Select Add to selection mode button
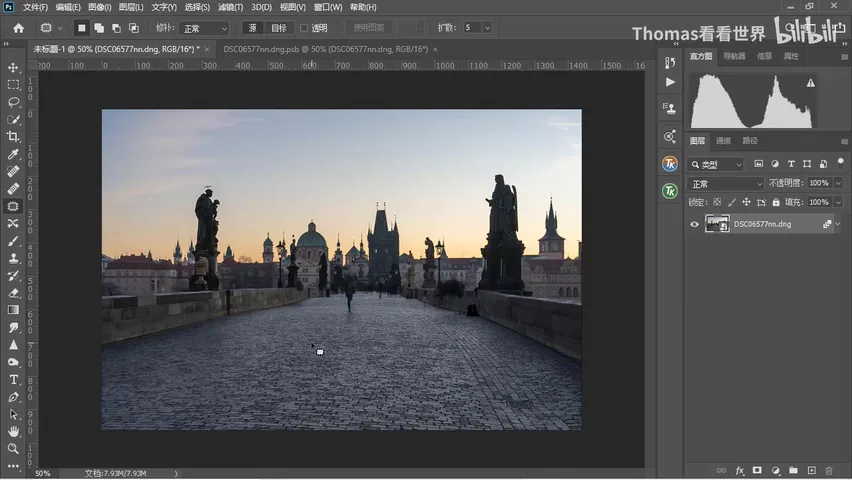This screenshot has height=480, width=852. pos(99,28)
